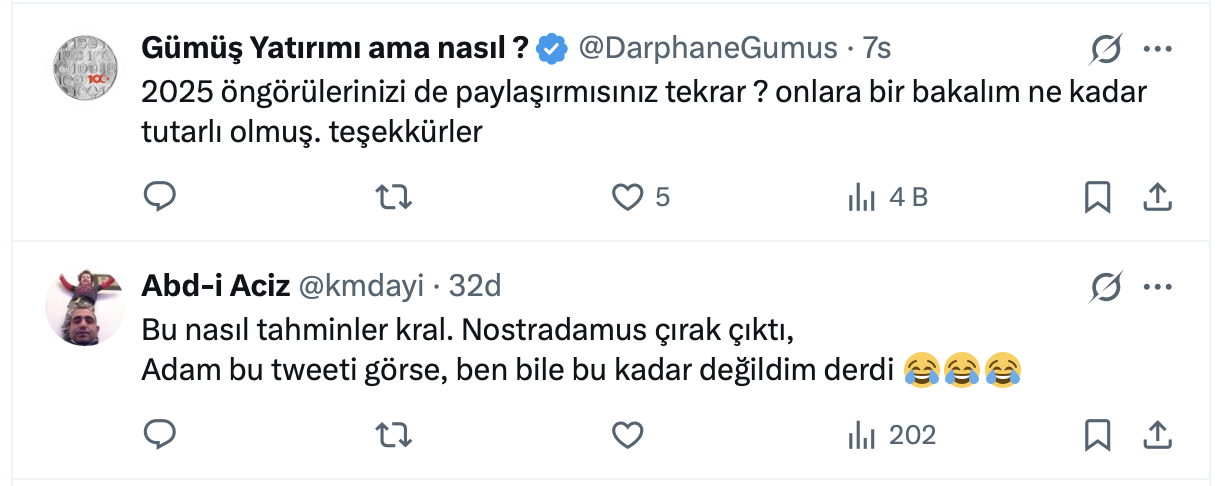
Task: Click Abd-i Aciz's profile avatar
Action: 85,306
